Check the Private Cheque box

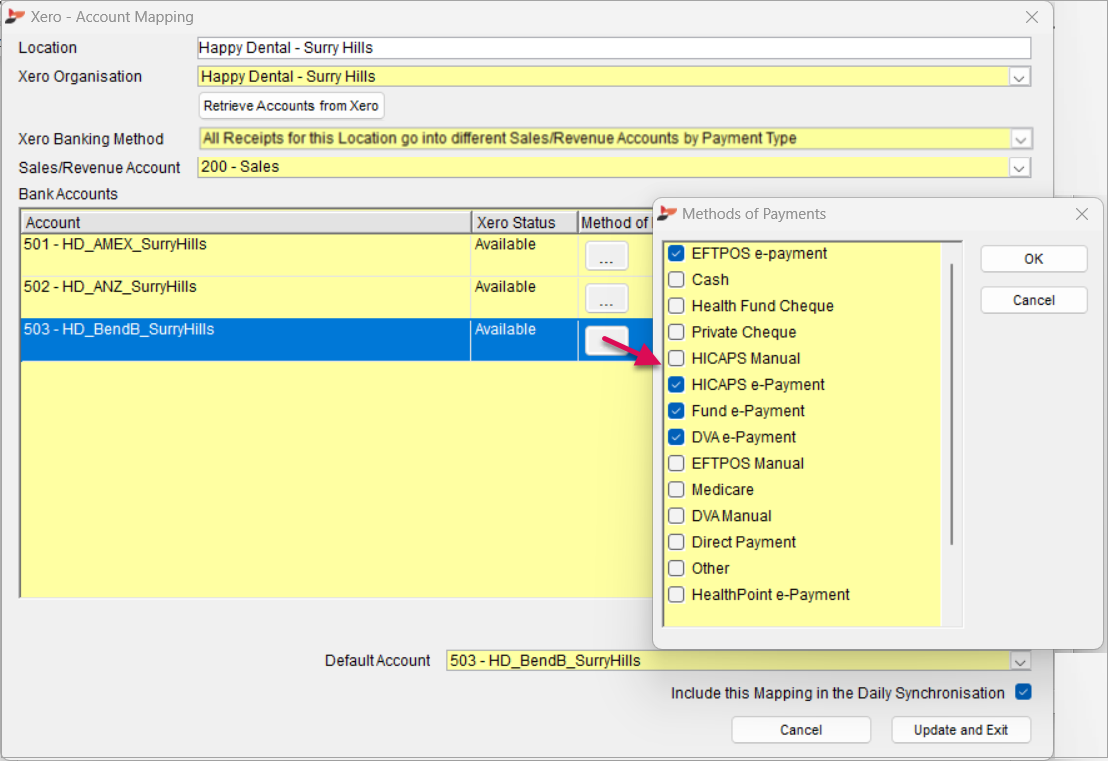676,332
